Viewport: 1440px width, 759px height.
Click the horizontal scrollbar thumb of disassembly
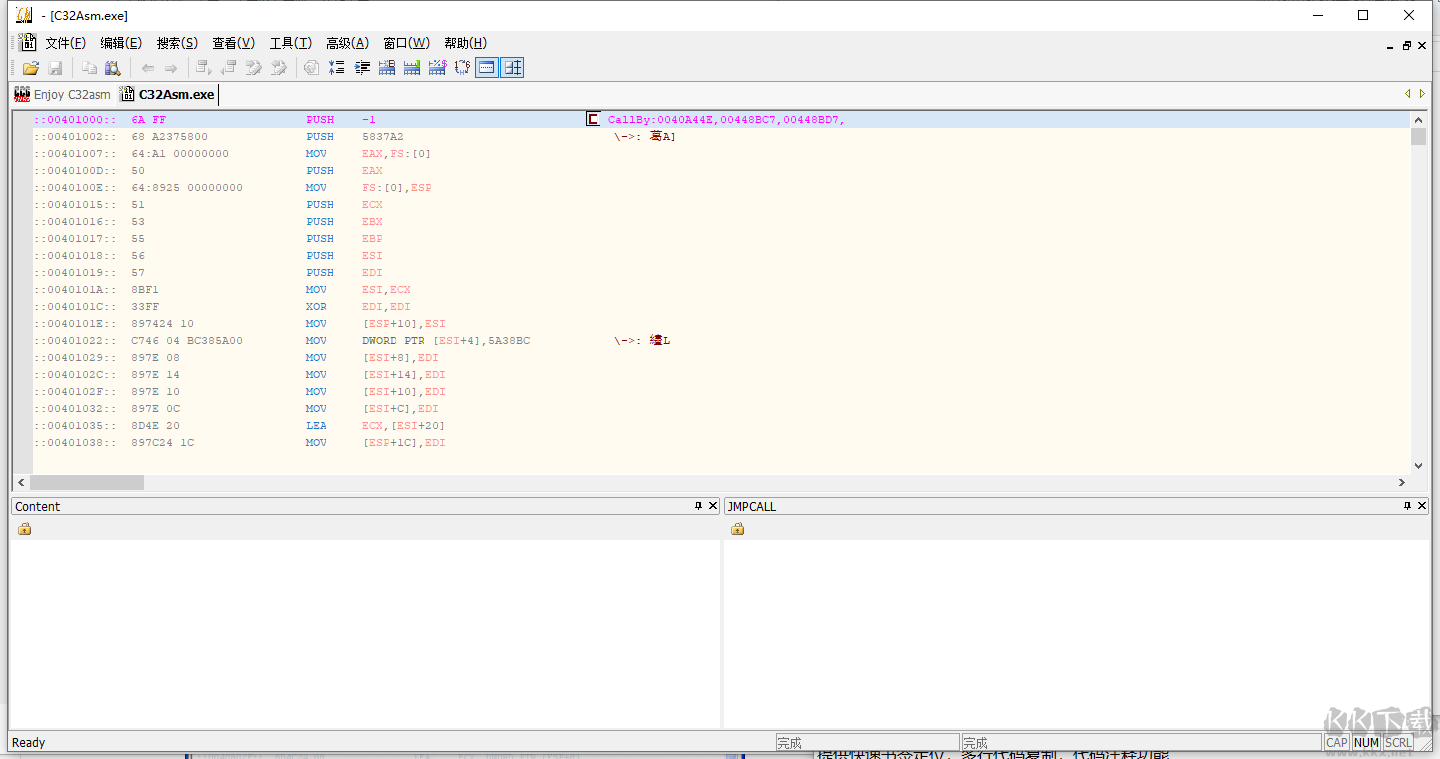coord(86,482)
